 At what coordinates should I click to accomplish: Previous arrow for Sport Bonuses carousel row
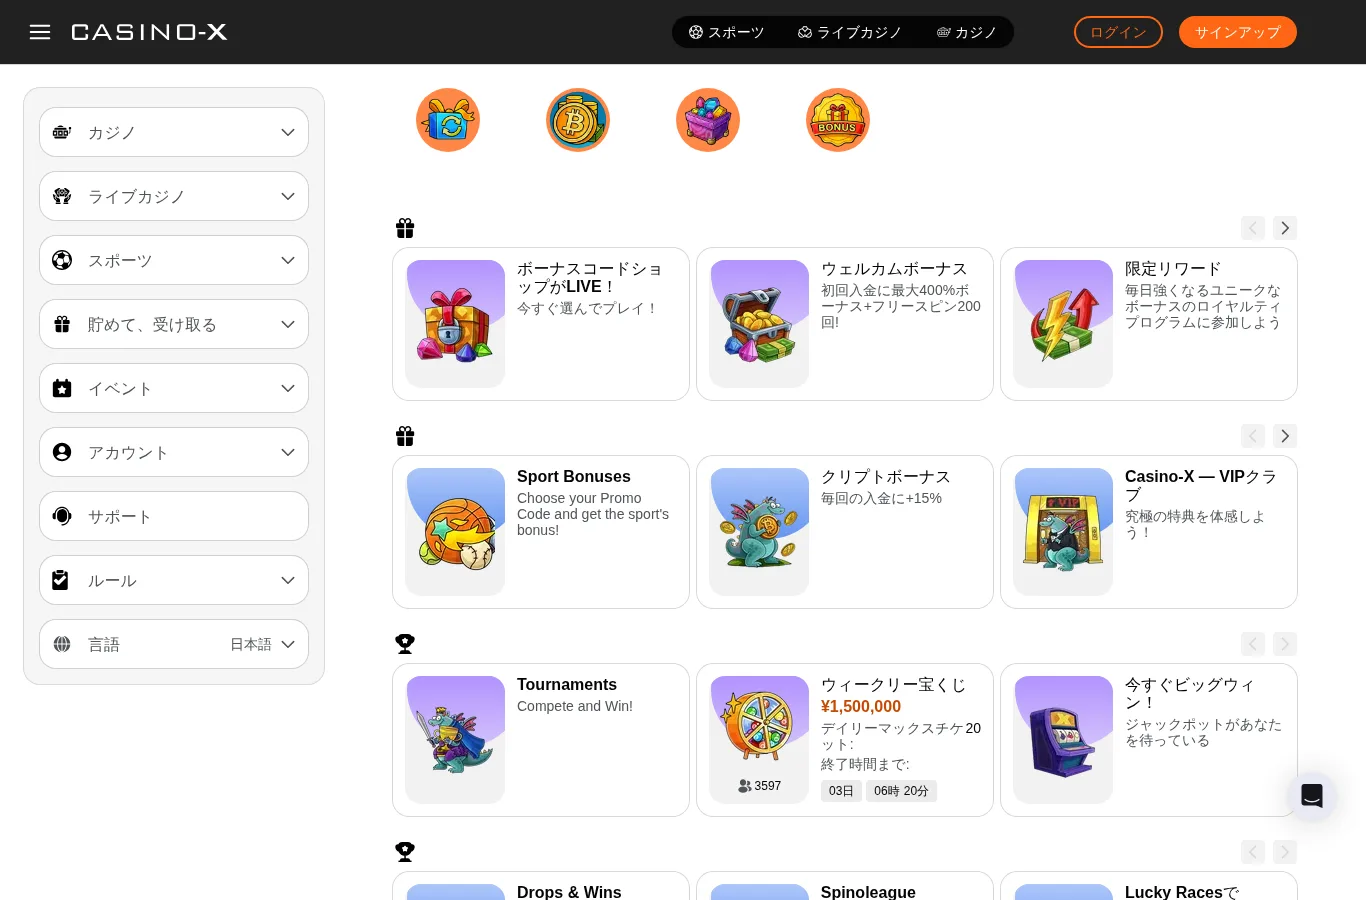pyautogui.click(x=1253, y=436)
